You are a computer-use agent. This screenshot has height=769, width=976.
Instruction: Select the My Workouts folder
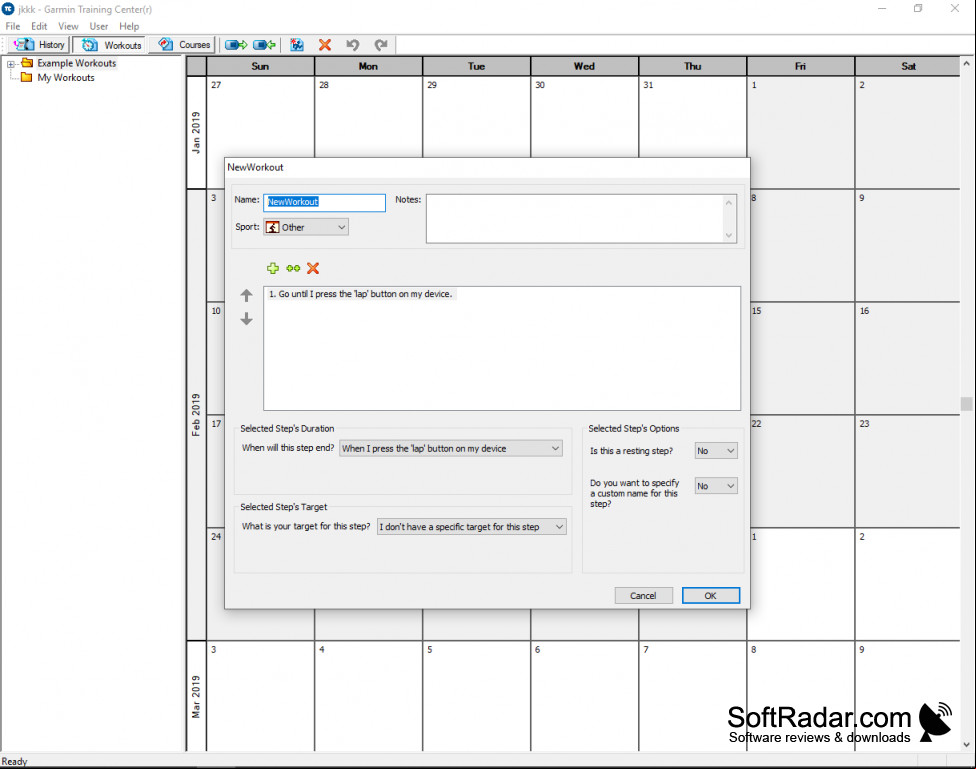tap(65, 77)
